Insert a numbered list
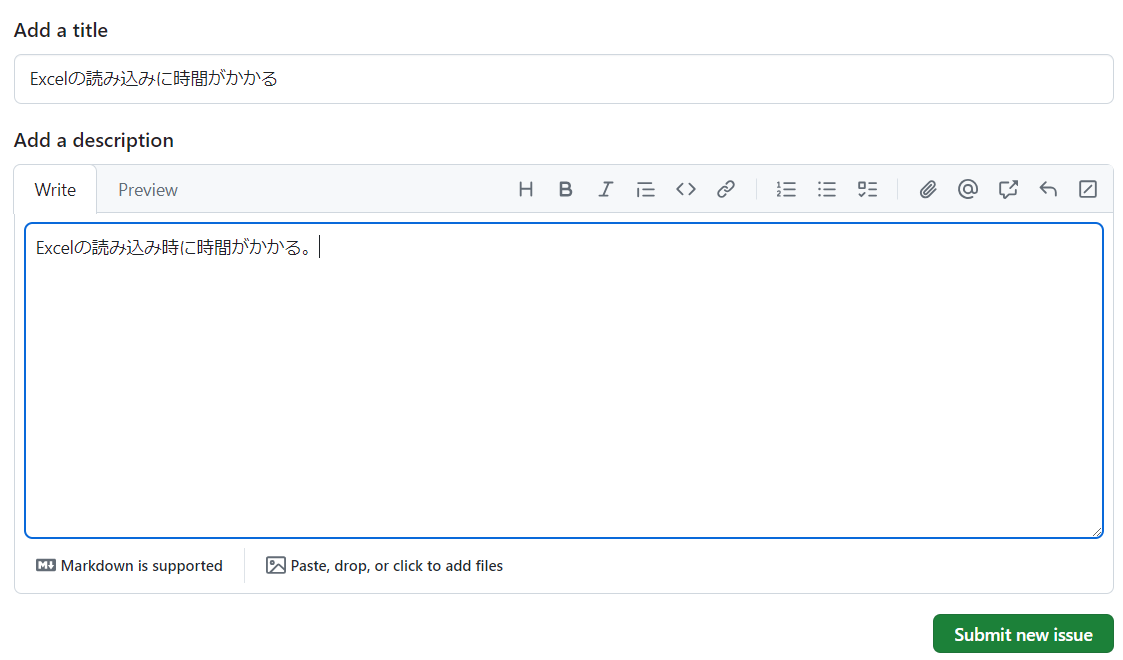The height and width of the screenshot is (660, 1123). click(x=786, y=189)
